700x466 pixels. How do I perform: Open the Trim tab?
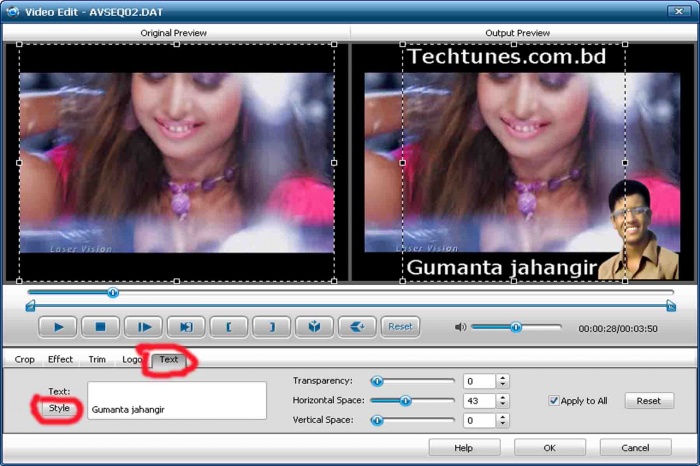click(97, 359)
